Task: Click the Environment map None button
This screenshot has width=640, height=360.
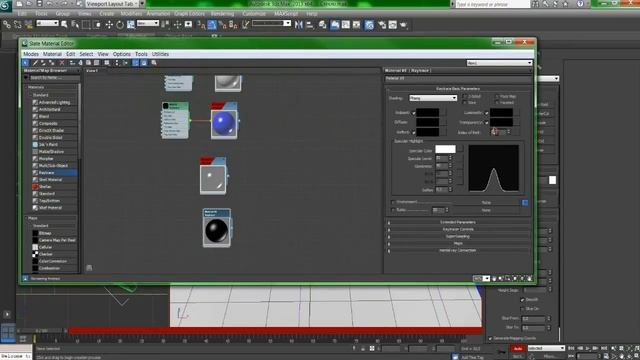Action: point(486,202)
